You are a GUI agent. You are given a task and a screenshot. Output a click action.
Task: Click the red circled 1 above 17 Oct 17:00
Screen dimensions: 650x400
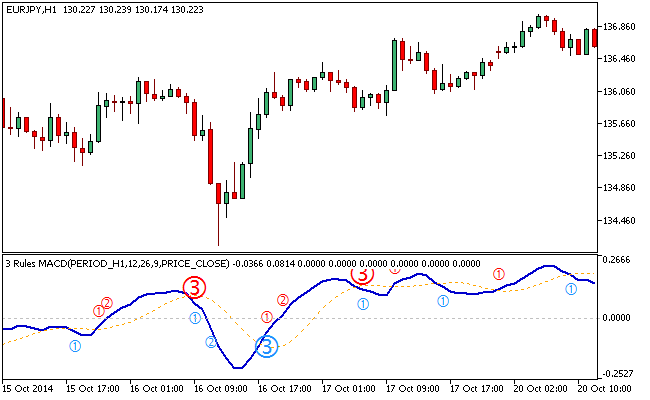499,273
